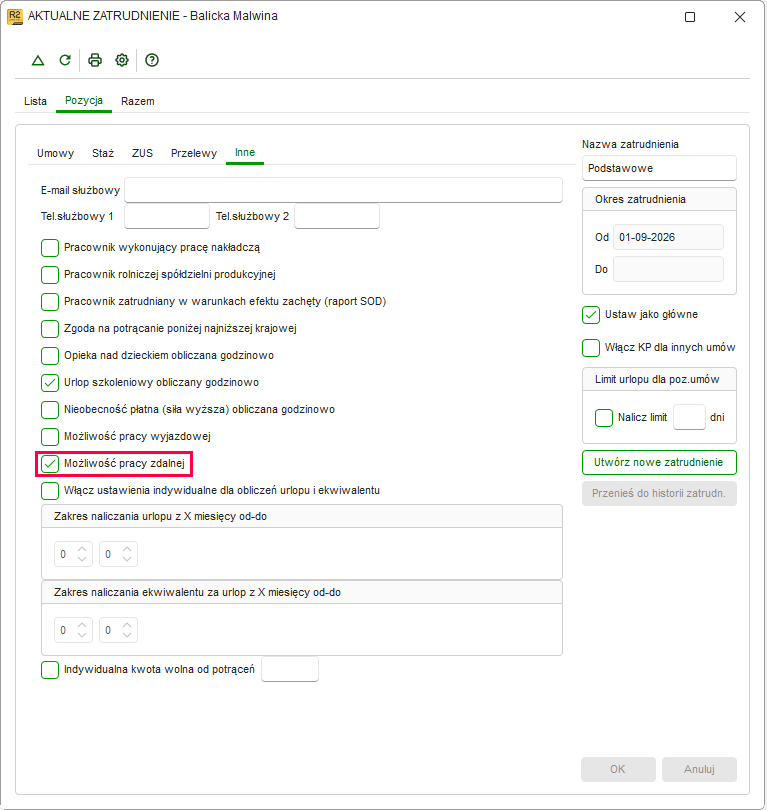This screenshot has height=810, width=767.
Task: Edit the Nazwa zatrudnienia field
Action: pos(659,168)
